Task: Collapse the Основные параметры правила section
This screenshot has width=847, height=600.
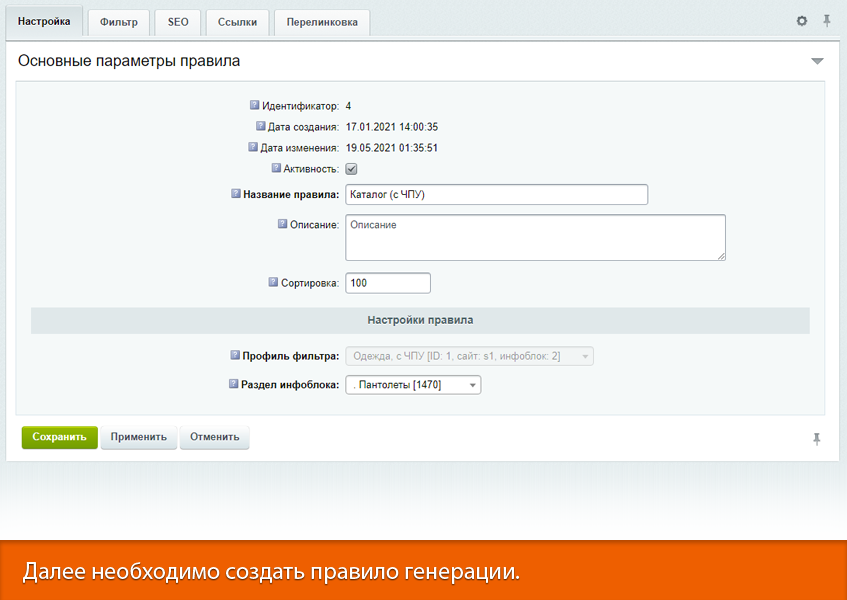Action: 818,60
